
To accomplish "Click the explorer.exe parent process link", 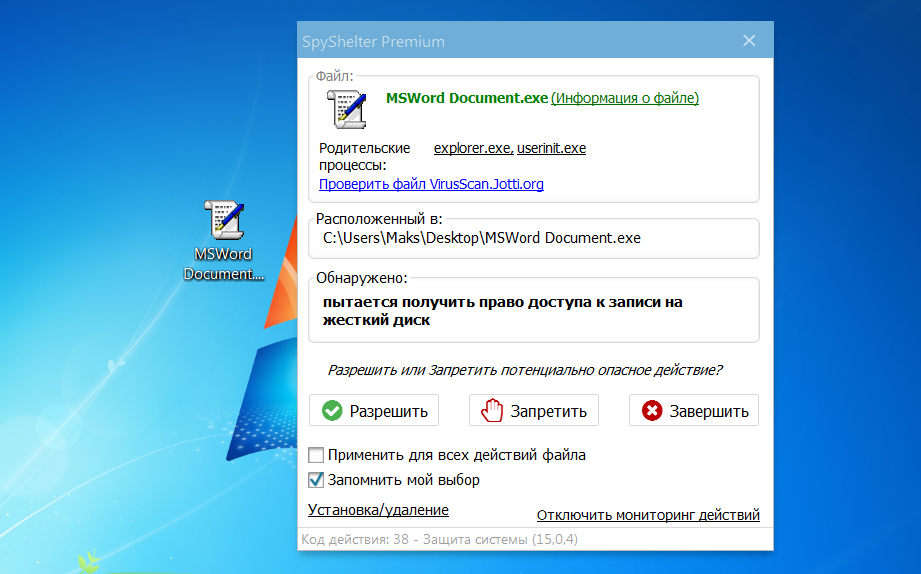I will coord(473,148).
